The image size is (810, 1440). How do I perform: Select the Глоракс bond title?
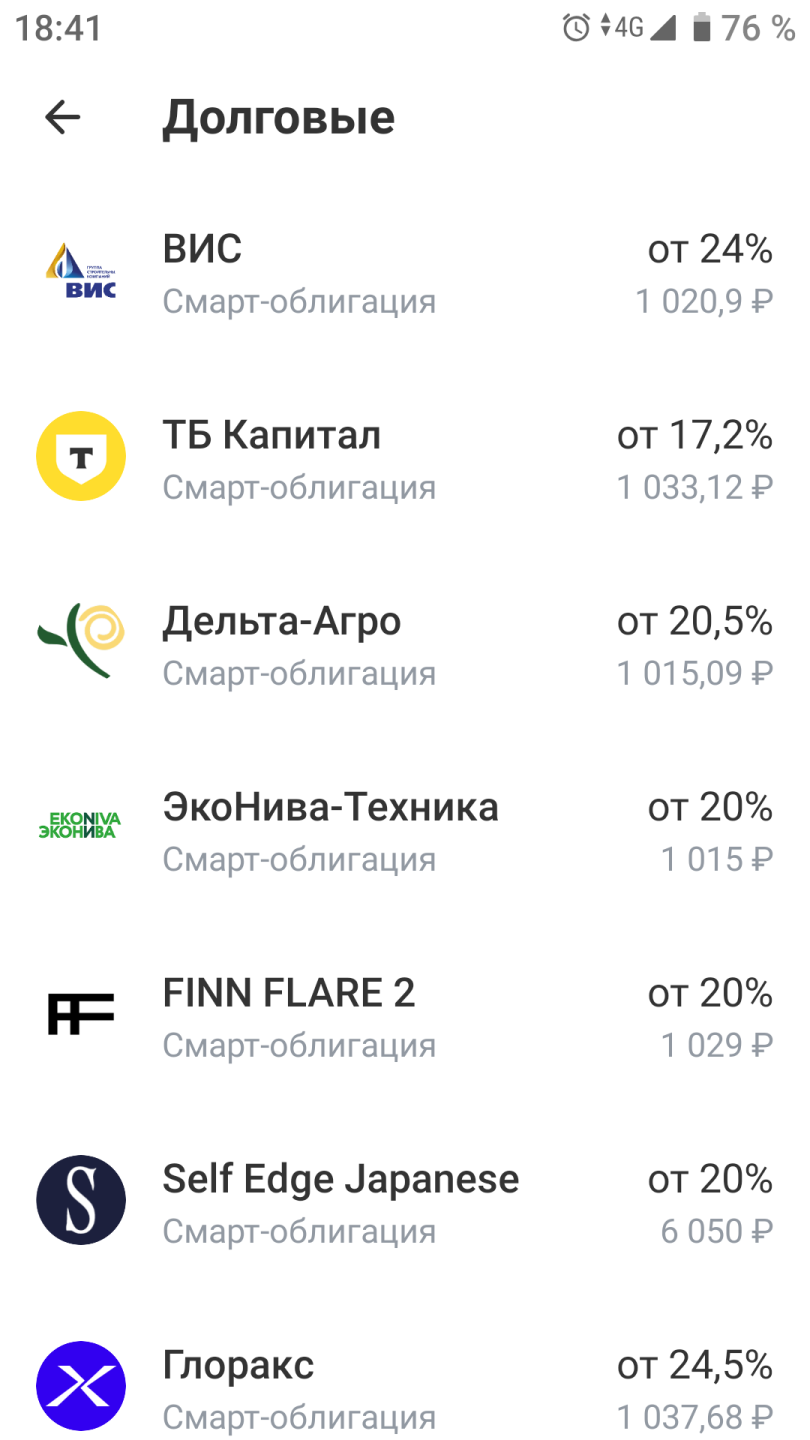[x=238, y=1366]
